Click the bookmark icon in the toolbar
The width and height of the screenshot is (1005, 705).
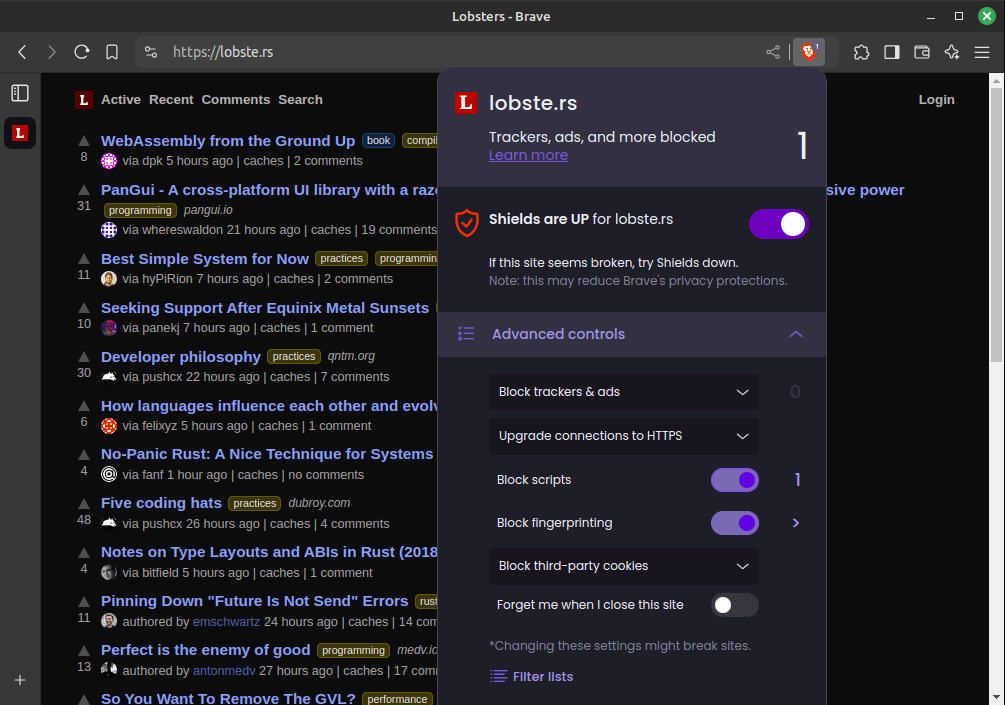(x=112, y=52)
